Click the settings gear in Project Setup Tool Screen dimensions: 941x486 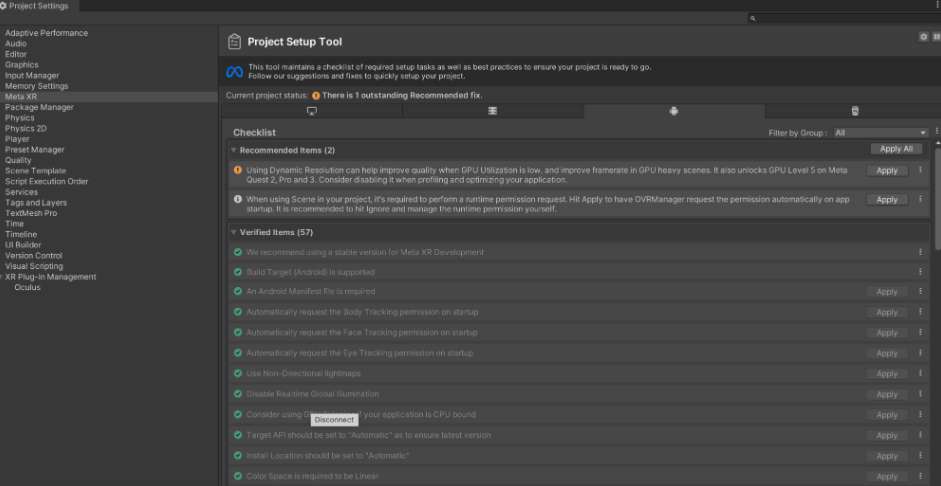point(923,36)
